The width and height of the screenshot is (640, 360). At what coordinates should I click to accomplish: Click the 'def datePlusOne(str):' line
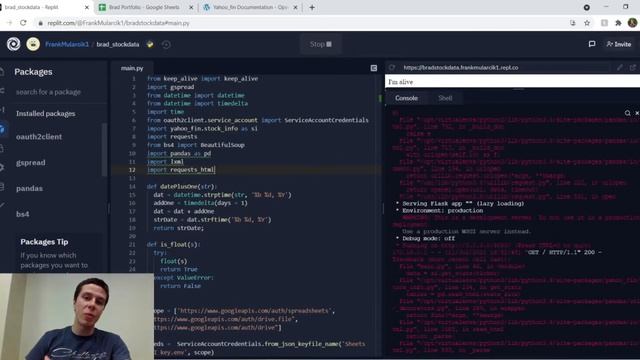click(x=181, y=187)
